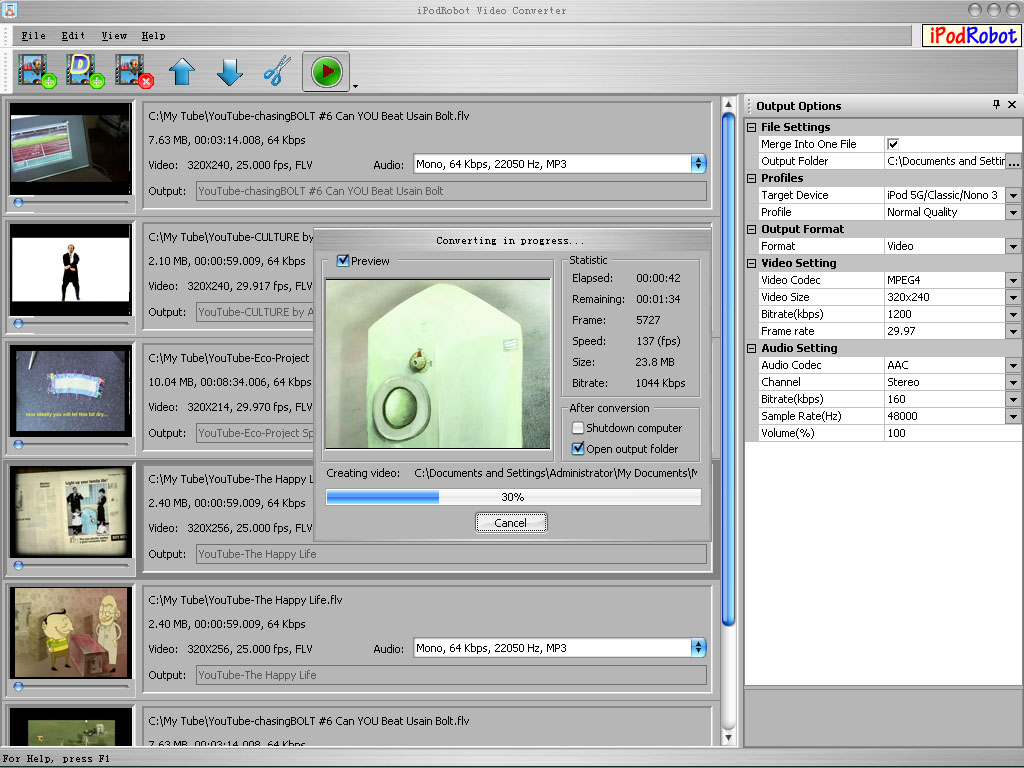Open the Help menu

pyautogui.click(x=153, y=36)
